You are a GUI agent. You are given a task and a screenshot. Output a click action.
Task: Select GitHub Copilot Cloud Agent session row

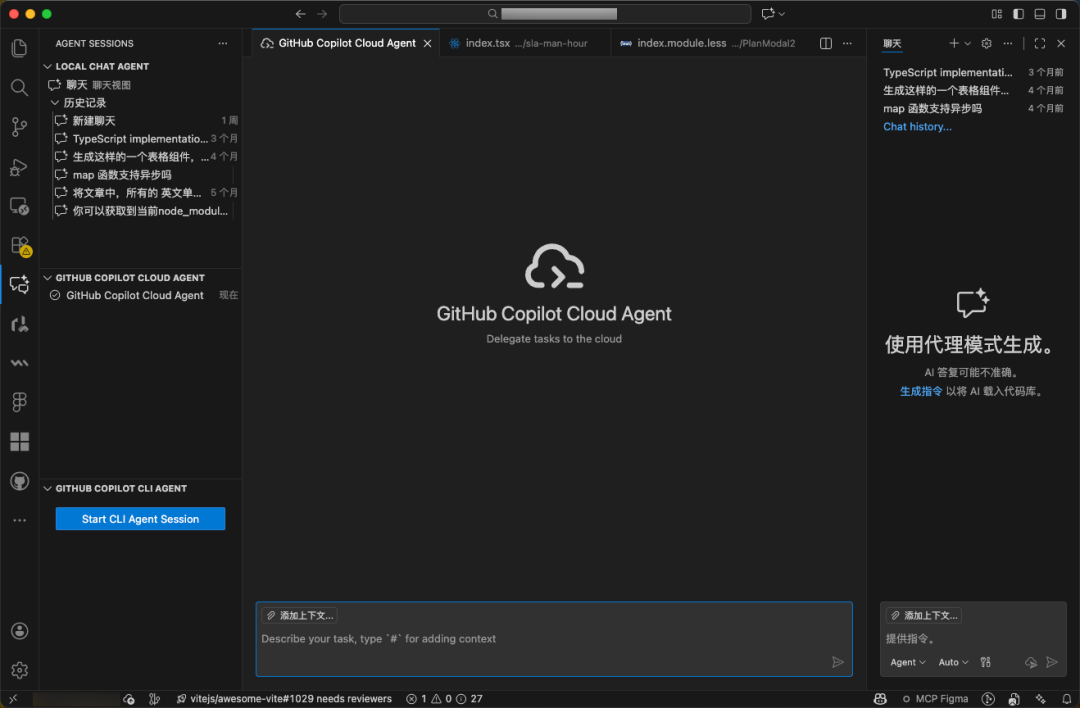141,295
